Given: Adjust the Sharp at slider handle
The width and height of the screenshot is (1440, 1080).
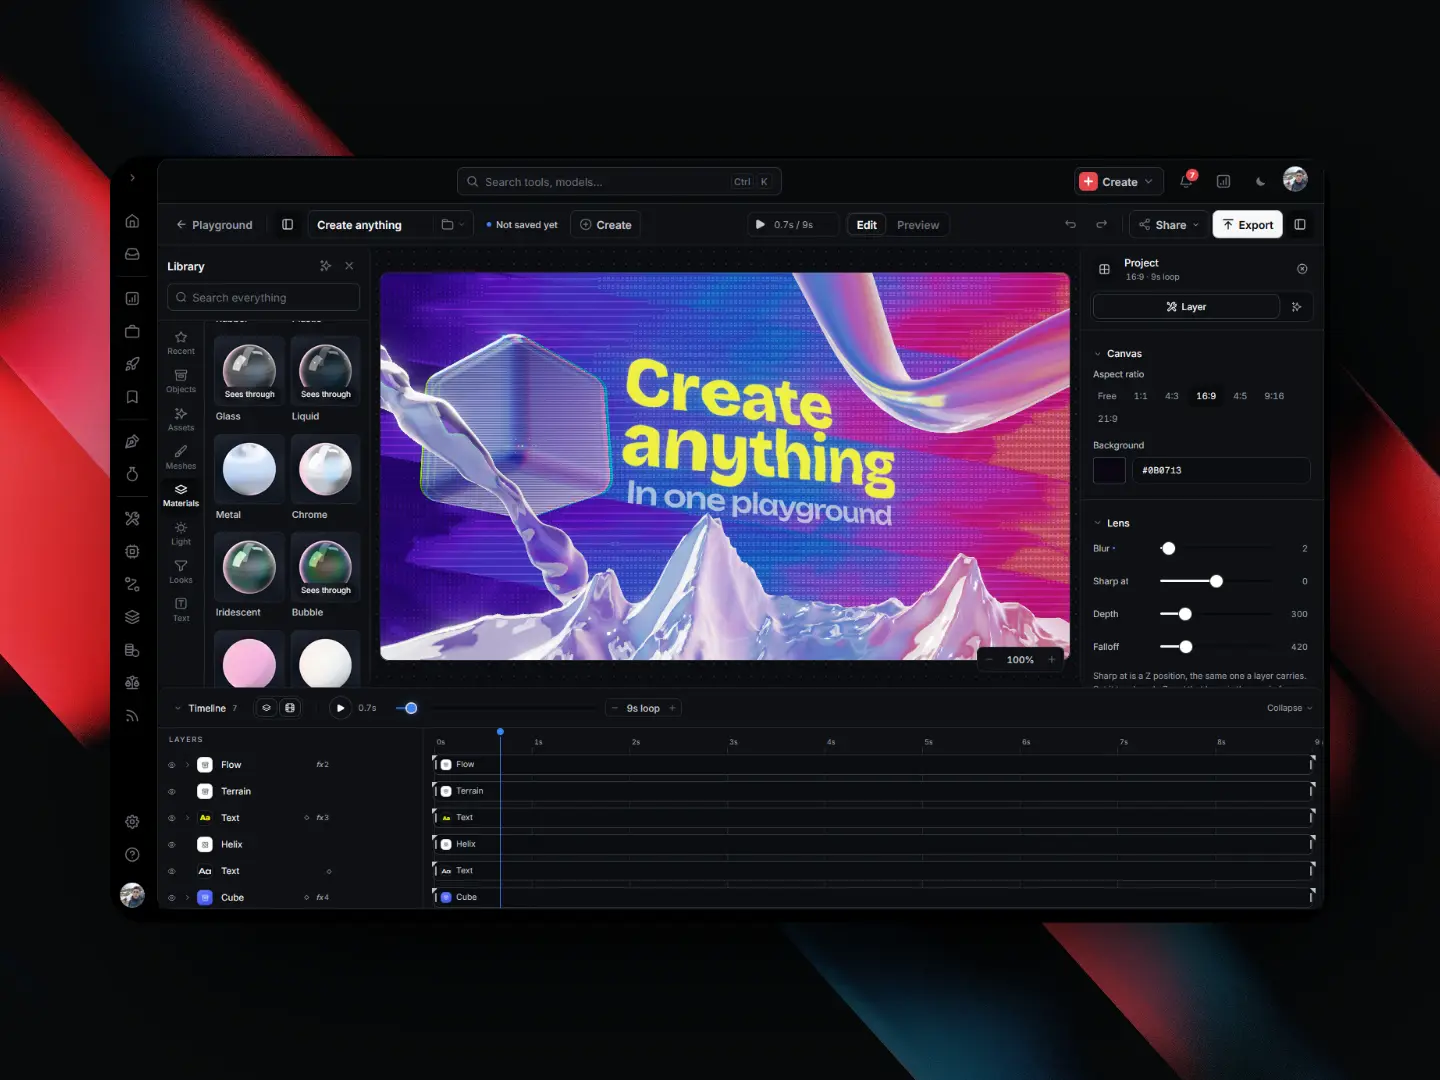Looking at the screenshot, I should point(1216,581).
